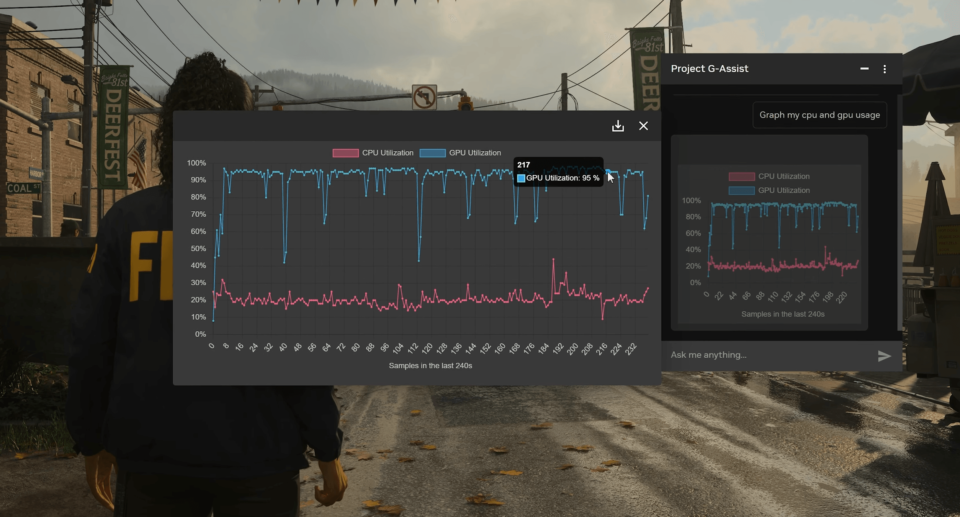The width and height of the screenshot is (960, 517).
Task: Click the Ask me anything input field
Action: click(769, 355)
